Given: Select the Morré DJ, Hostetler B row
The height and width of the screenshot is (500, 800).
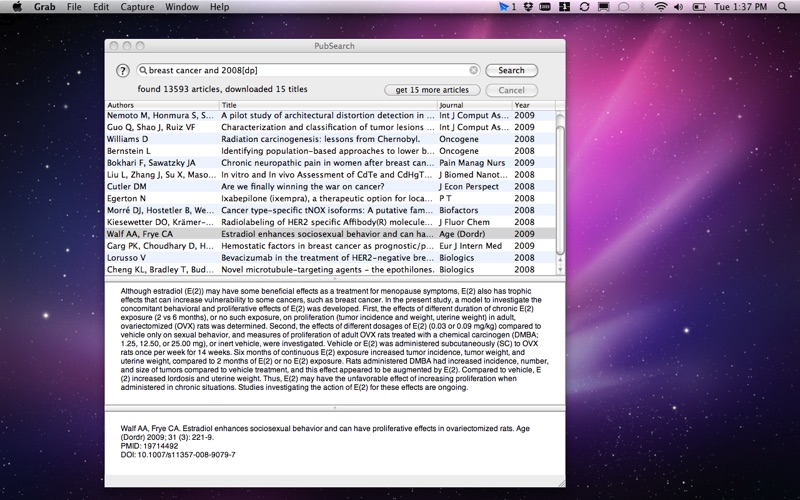Looking at the screenshot, I should 330,210.
